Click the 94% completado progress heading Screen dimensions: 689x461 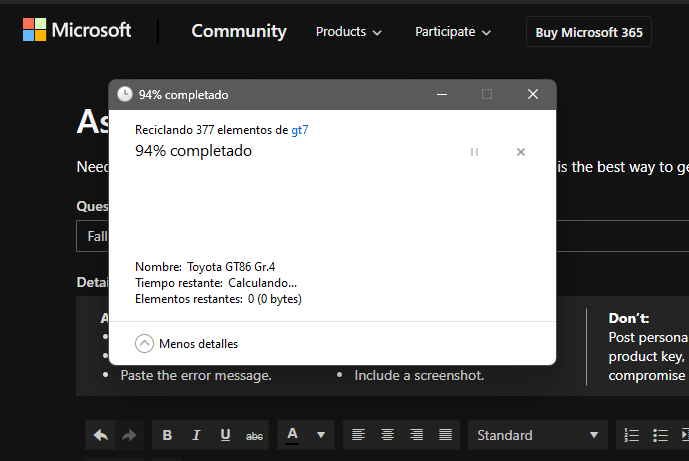point(193,151)
